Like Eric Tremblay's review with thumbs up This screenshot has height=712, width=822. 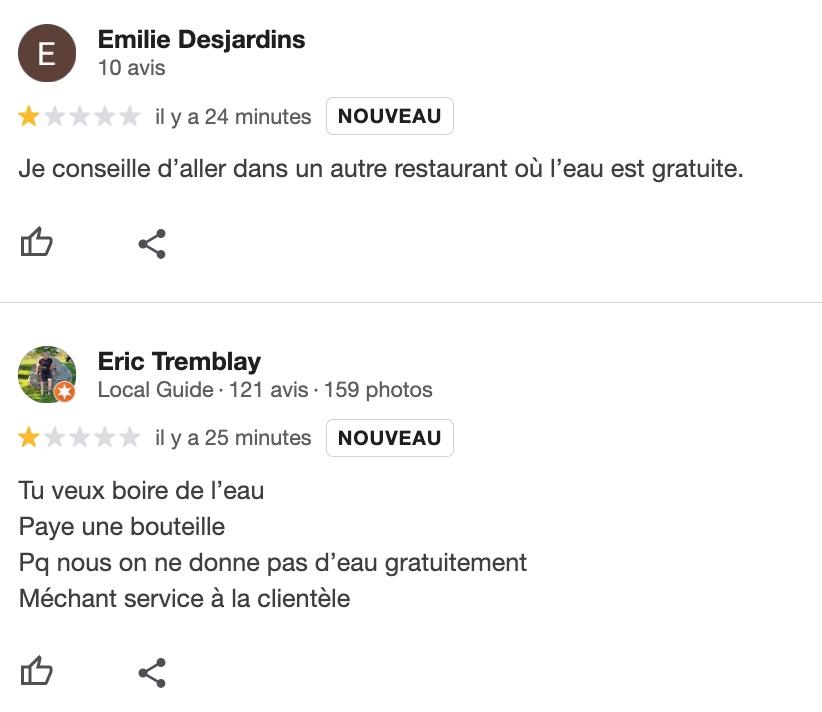click(36, 671)
